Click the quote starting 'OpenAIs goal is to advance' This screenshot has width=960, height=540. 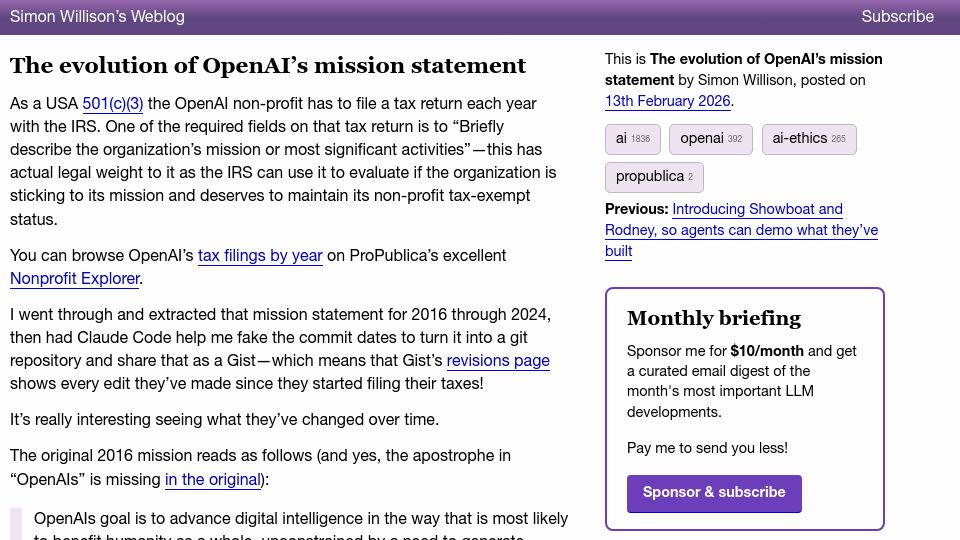[x=301, y=525]
